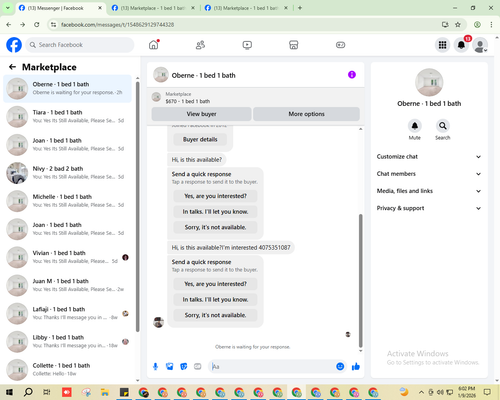Open the Juan M - 1 bed 1 bath chat
Screen dimensions: 500x400
point(68,285)
